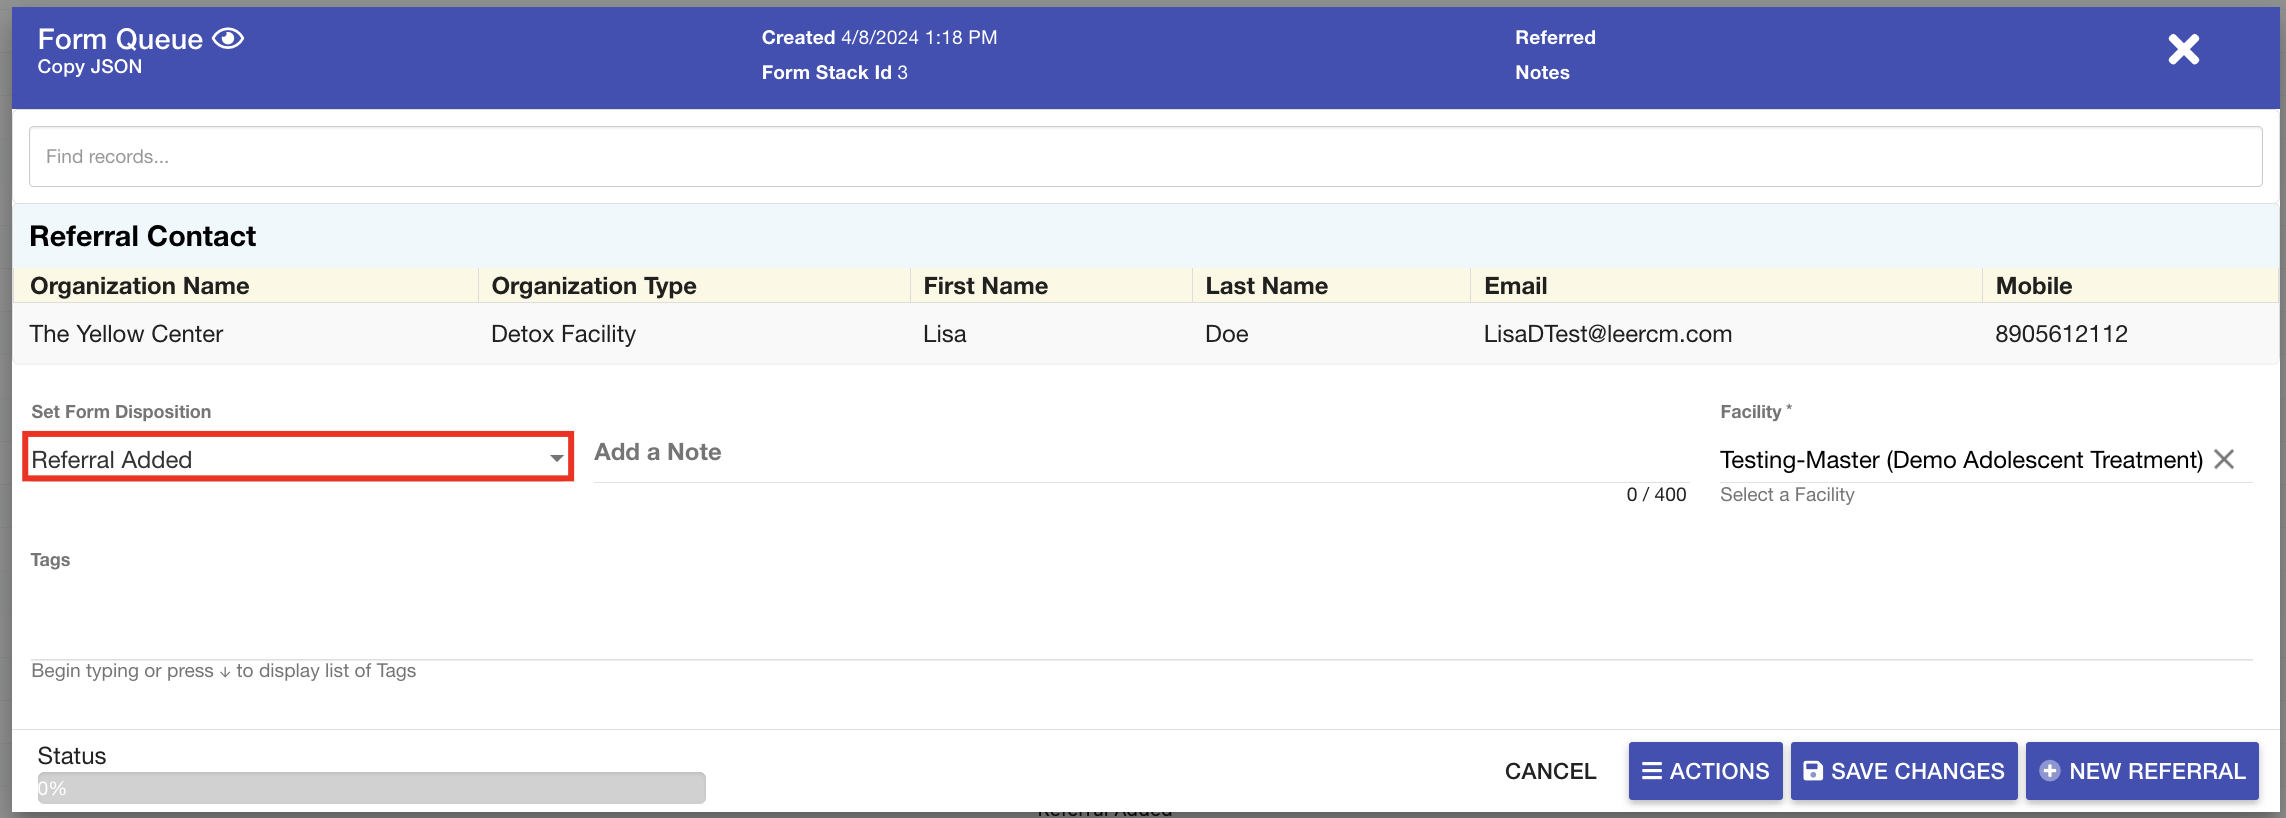Open the Facility selection field

(1960, 460)
